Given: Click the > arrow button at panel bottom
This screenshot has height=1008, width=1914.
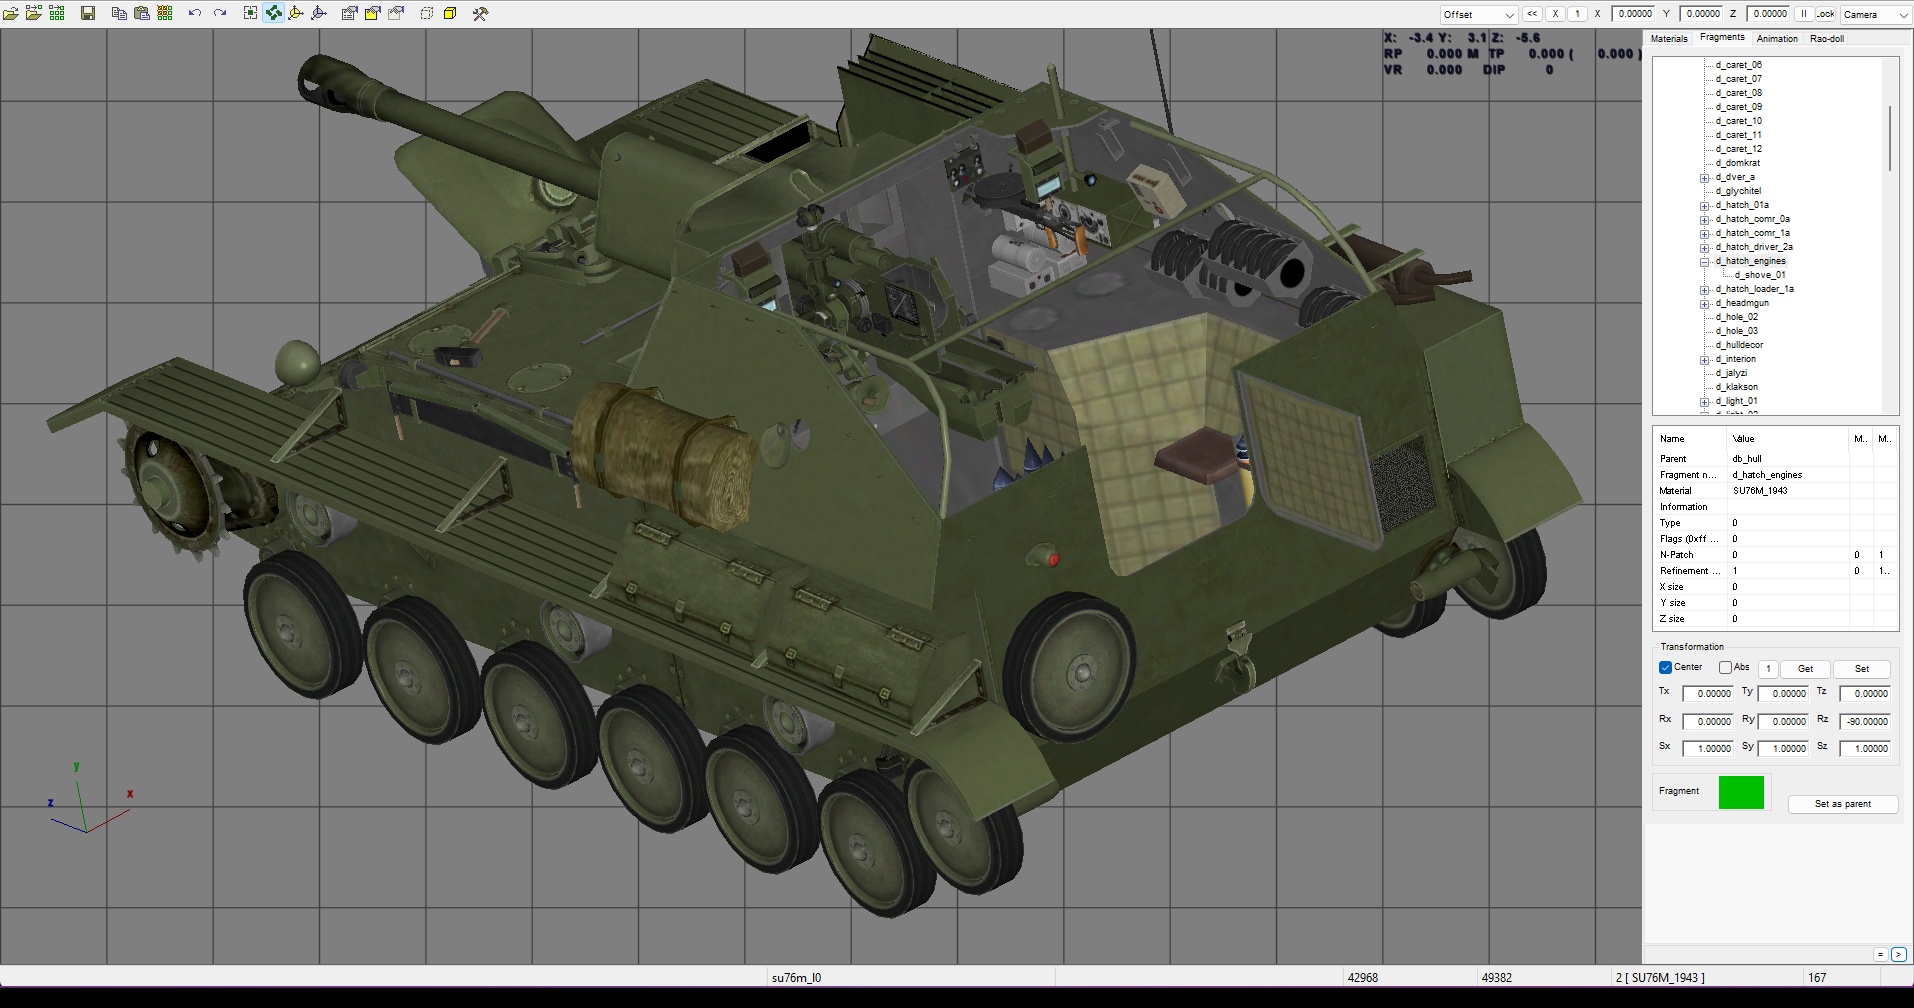Looking at the screenshot, I should [1897, 955].
